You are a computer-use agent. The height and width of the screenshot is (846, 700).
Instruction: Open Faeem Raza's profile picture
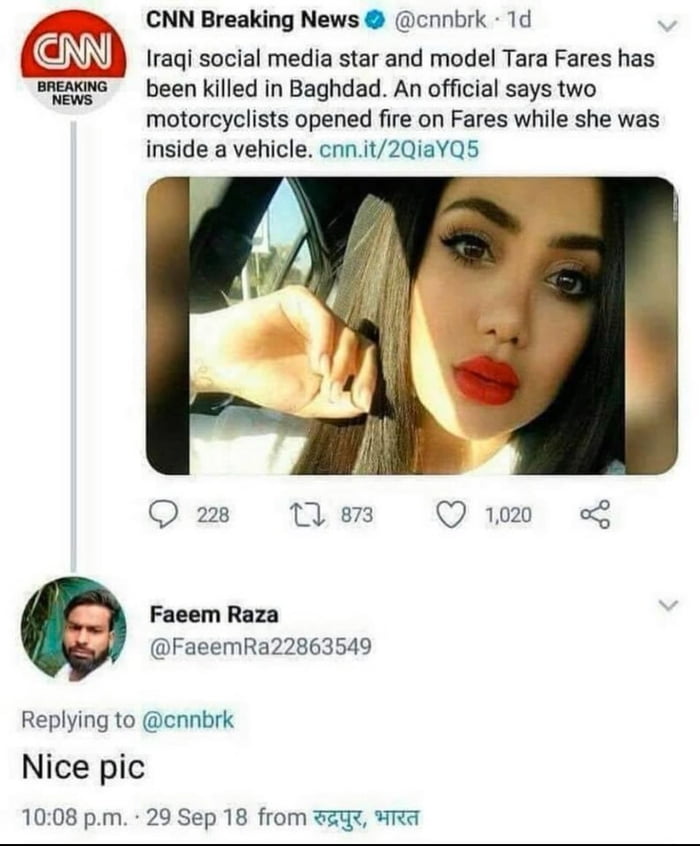point(73,630)
